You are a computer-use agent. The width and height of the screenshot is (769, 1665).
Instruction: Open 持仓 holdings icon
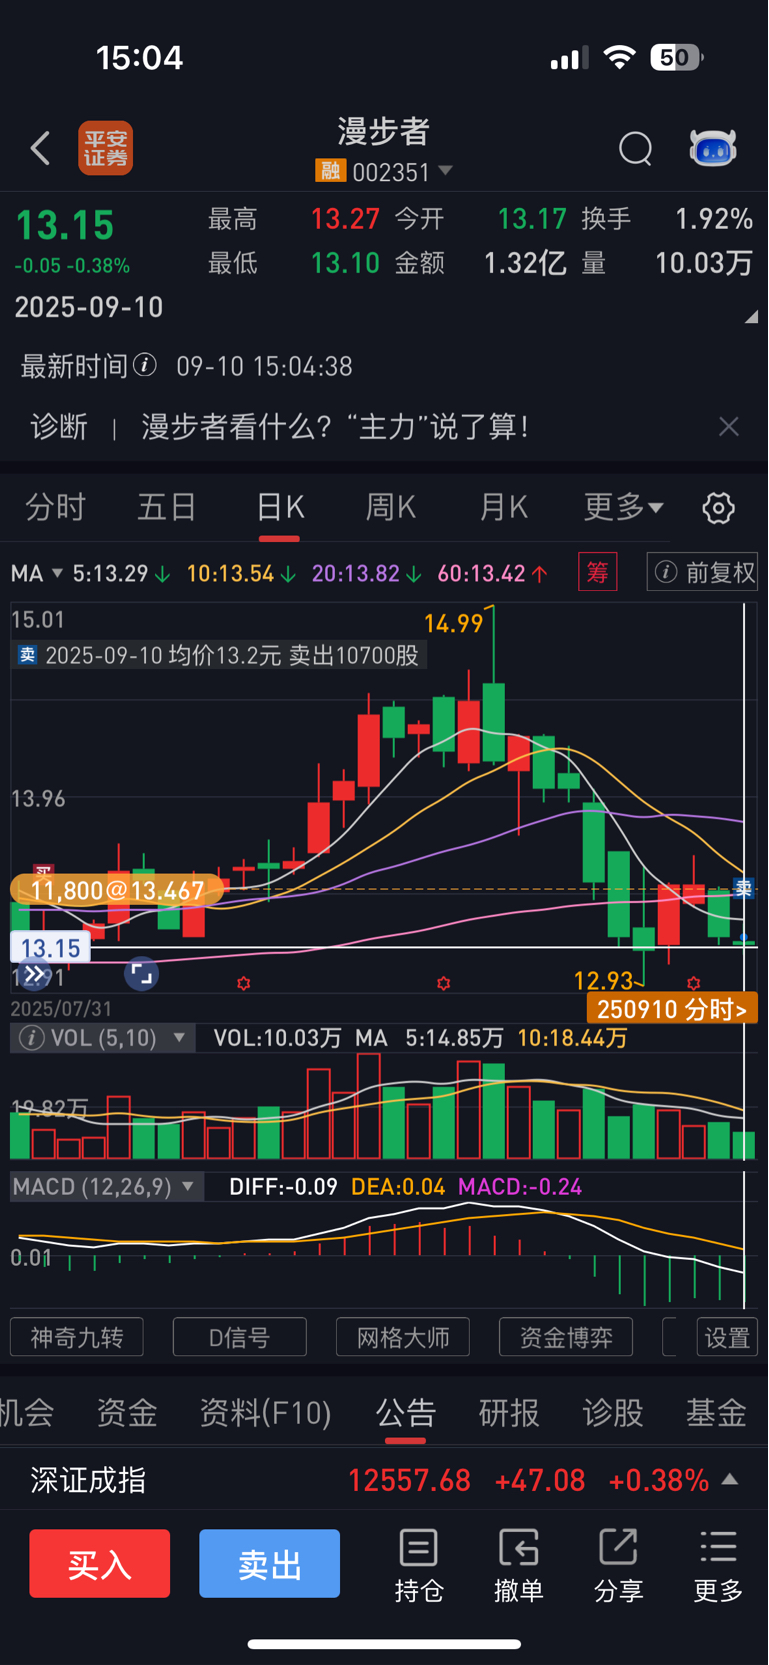click(x=418, y=1566)
